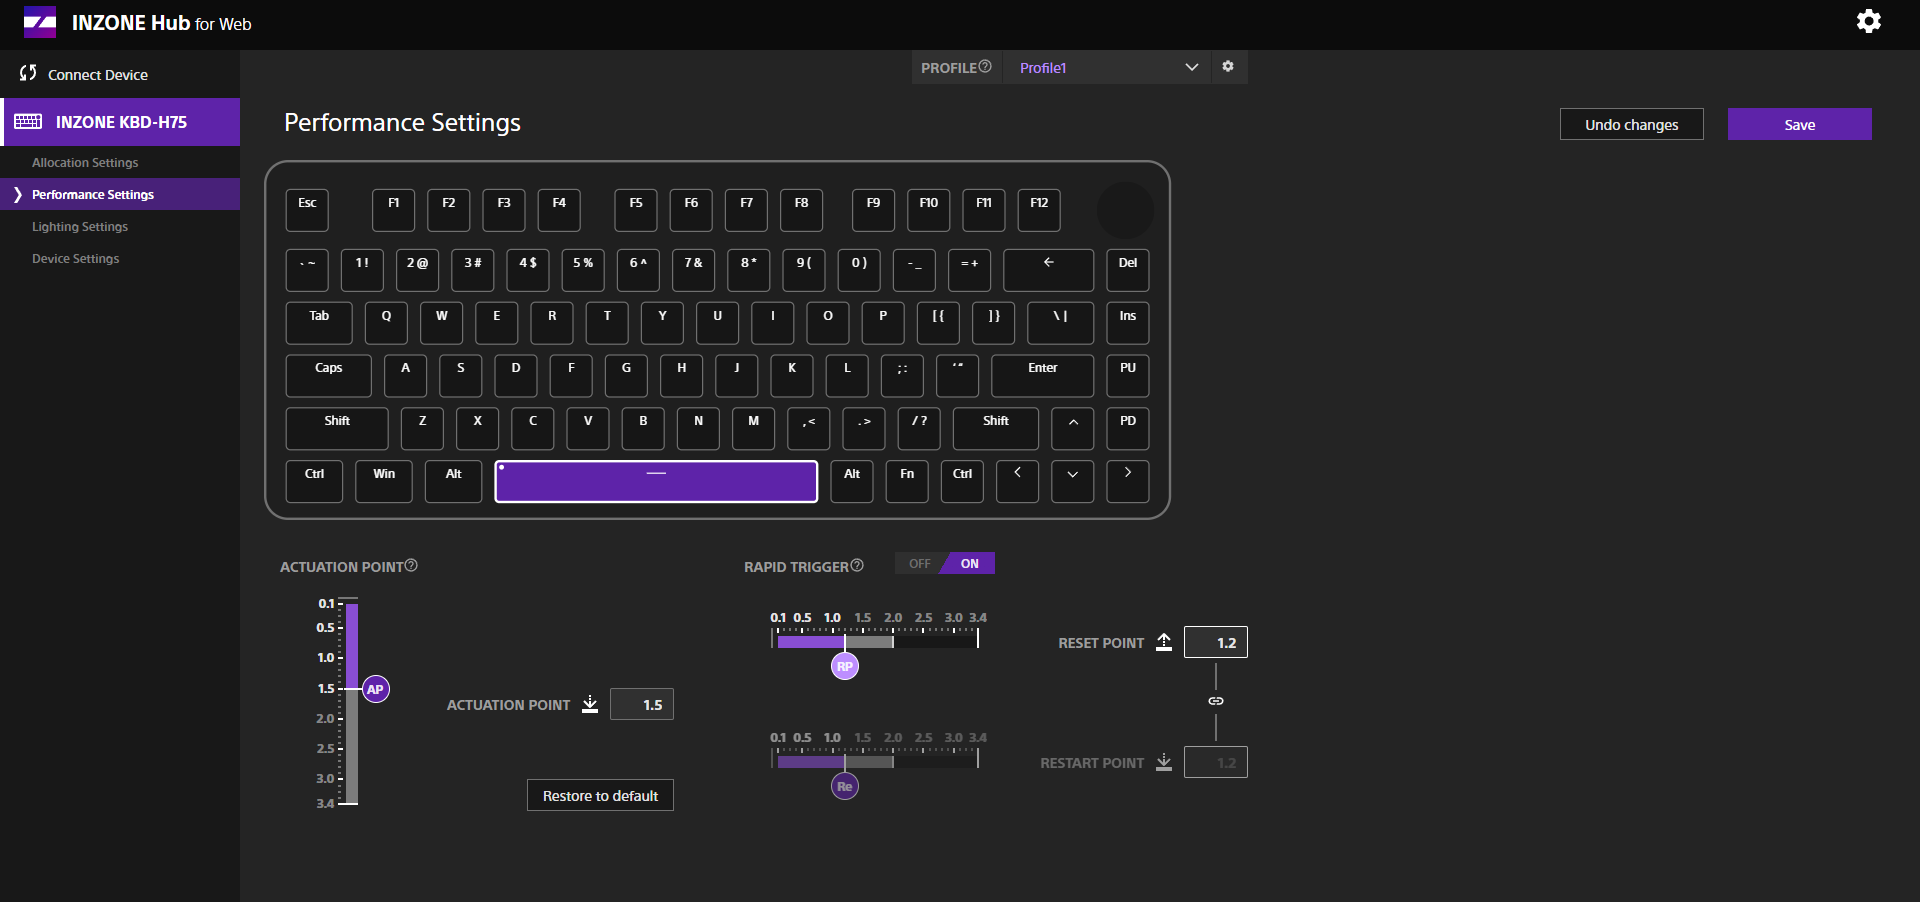Screen dimensions: 1920x902
Task: Click the RP reset point slider handle
Action: pos(845,666)
